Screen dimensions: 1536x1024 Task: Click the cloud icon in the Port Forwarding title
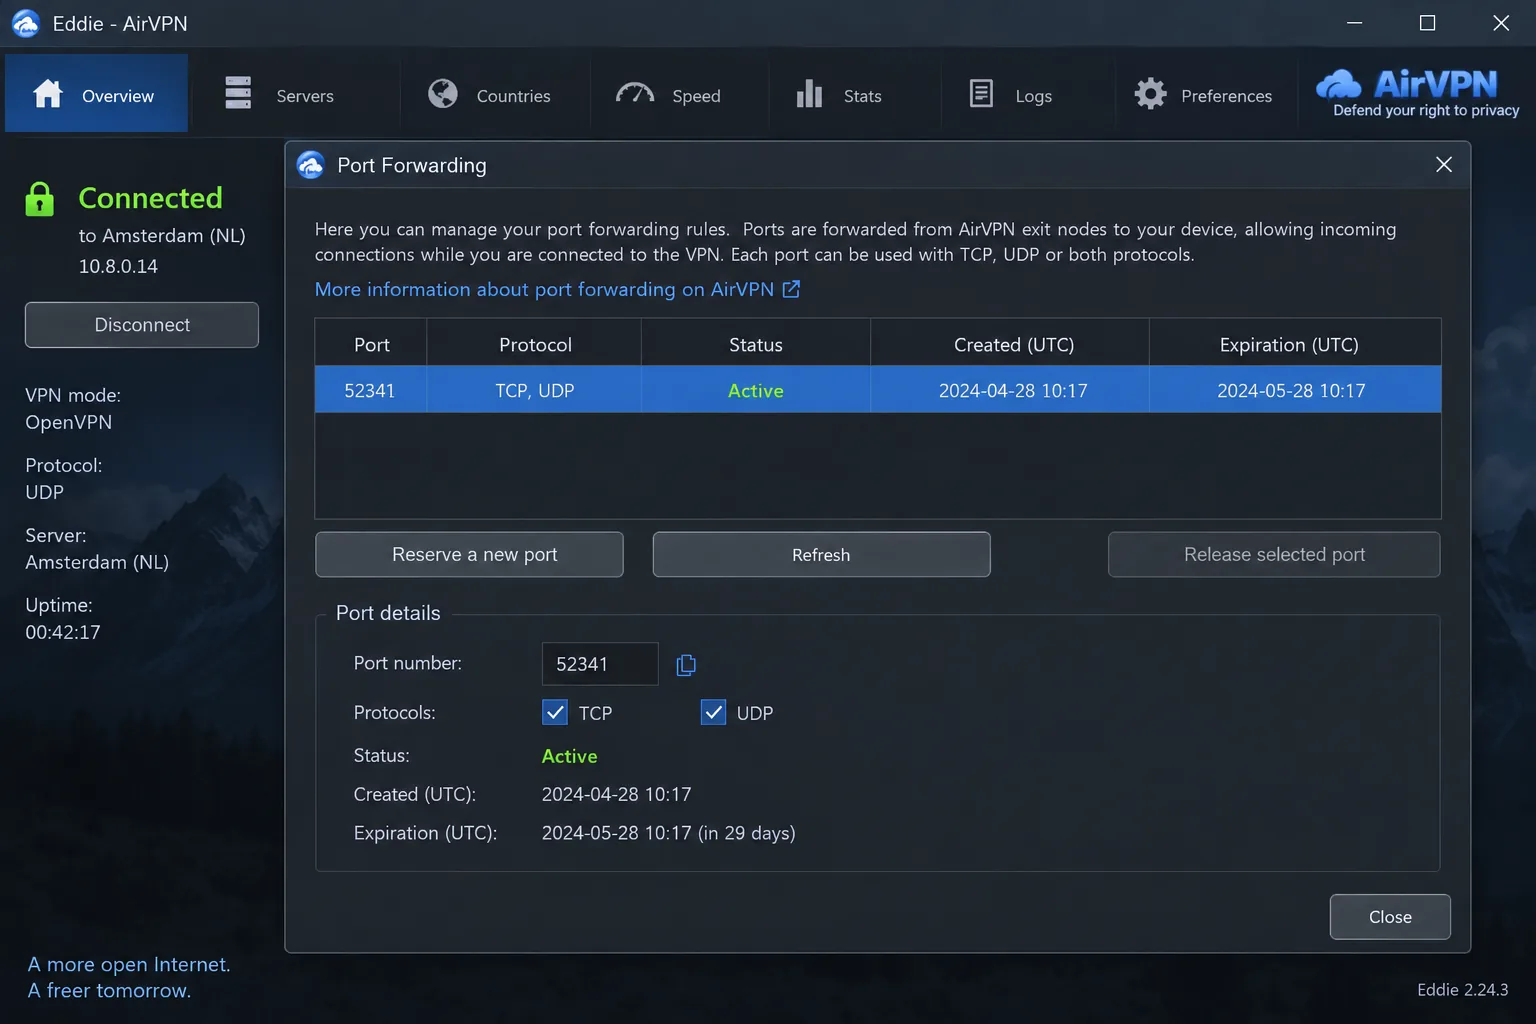[x=311, y=165]
